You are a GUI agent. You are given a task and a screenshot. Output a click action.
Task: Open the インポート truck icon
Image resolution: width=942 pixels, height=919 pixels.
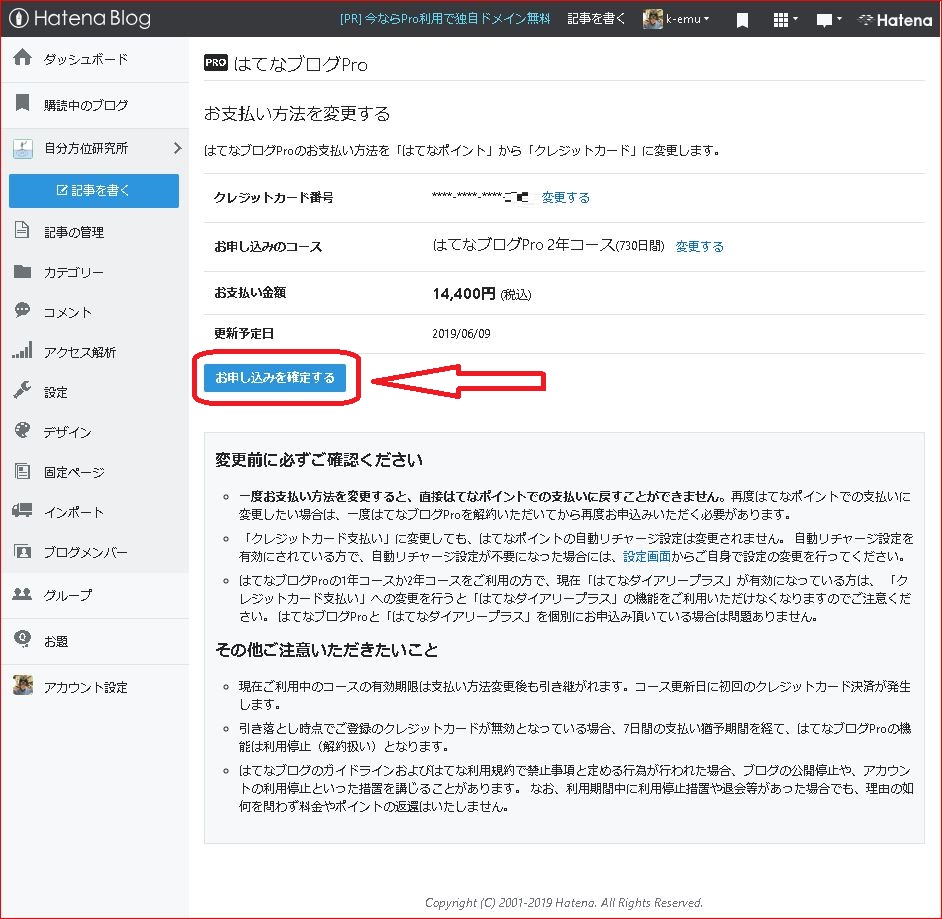click(x=22, y=511)
